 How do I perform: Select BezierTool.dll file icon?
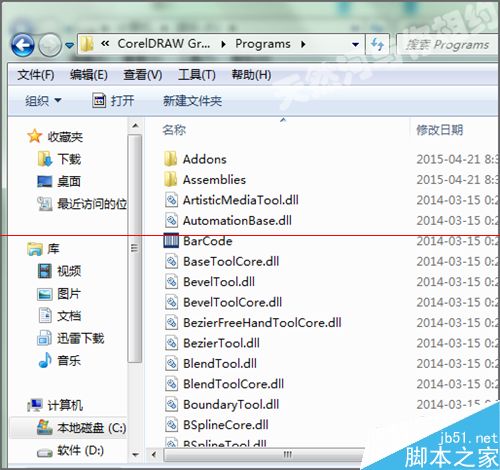(171, 343)
